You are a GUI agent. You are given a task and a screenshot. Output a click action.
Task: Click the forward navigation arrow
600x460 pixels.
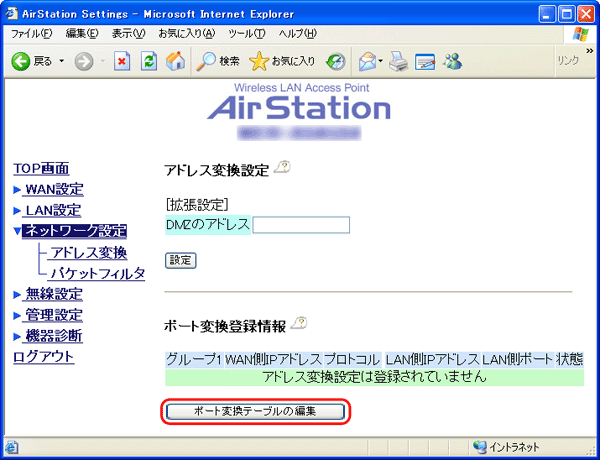(x=84, y=61)
